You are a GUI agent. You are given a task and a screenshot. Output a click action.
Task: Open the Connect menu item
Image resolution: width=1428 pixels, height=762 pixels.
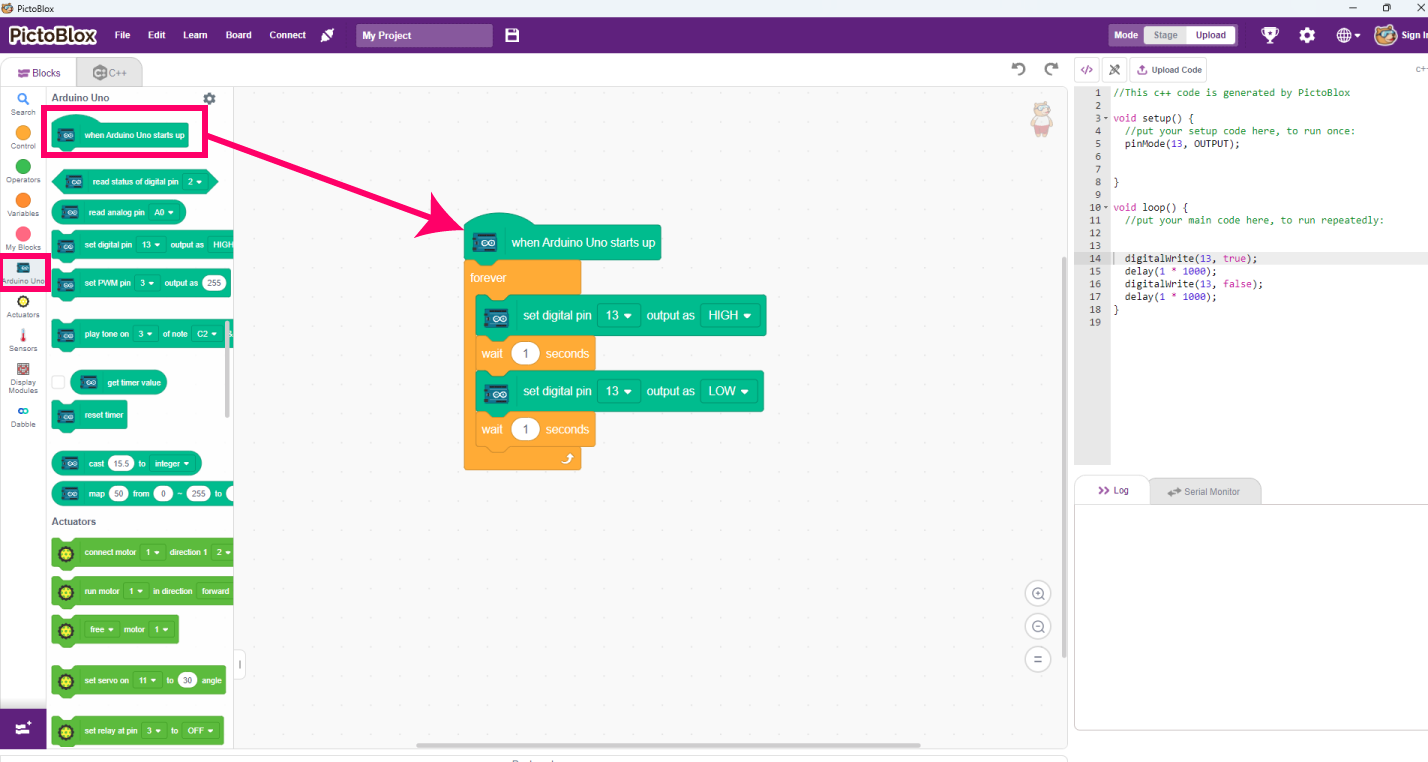click(287, 35)
